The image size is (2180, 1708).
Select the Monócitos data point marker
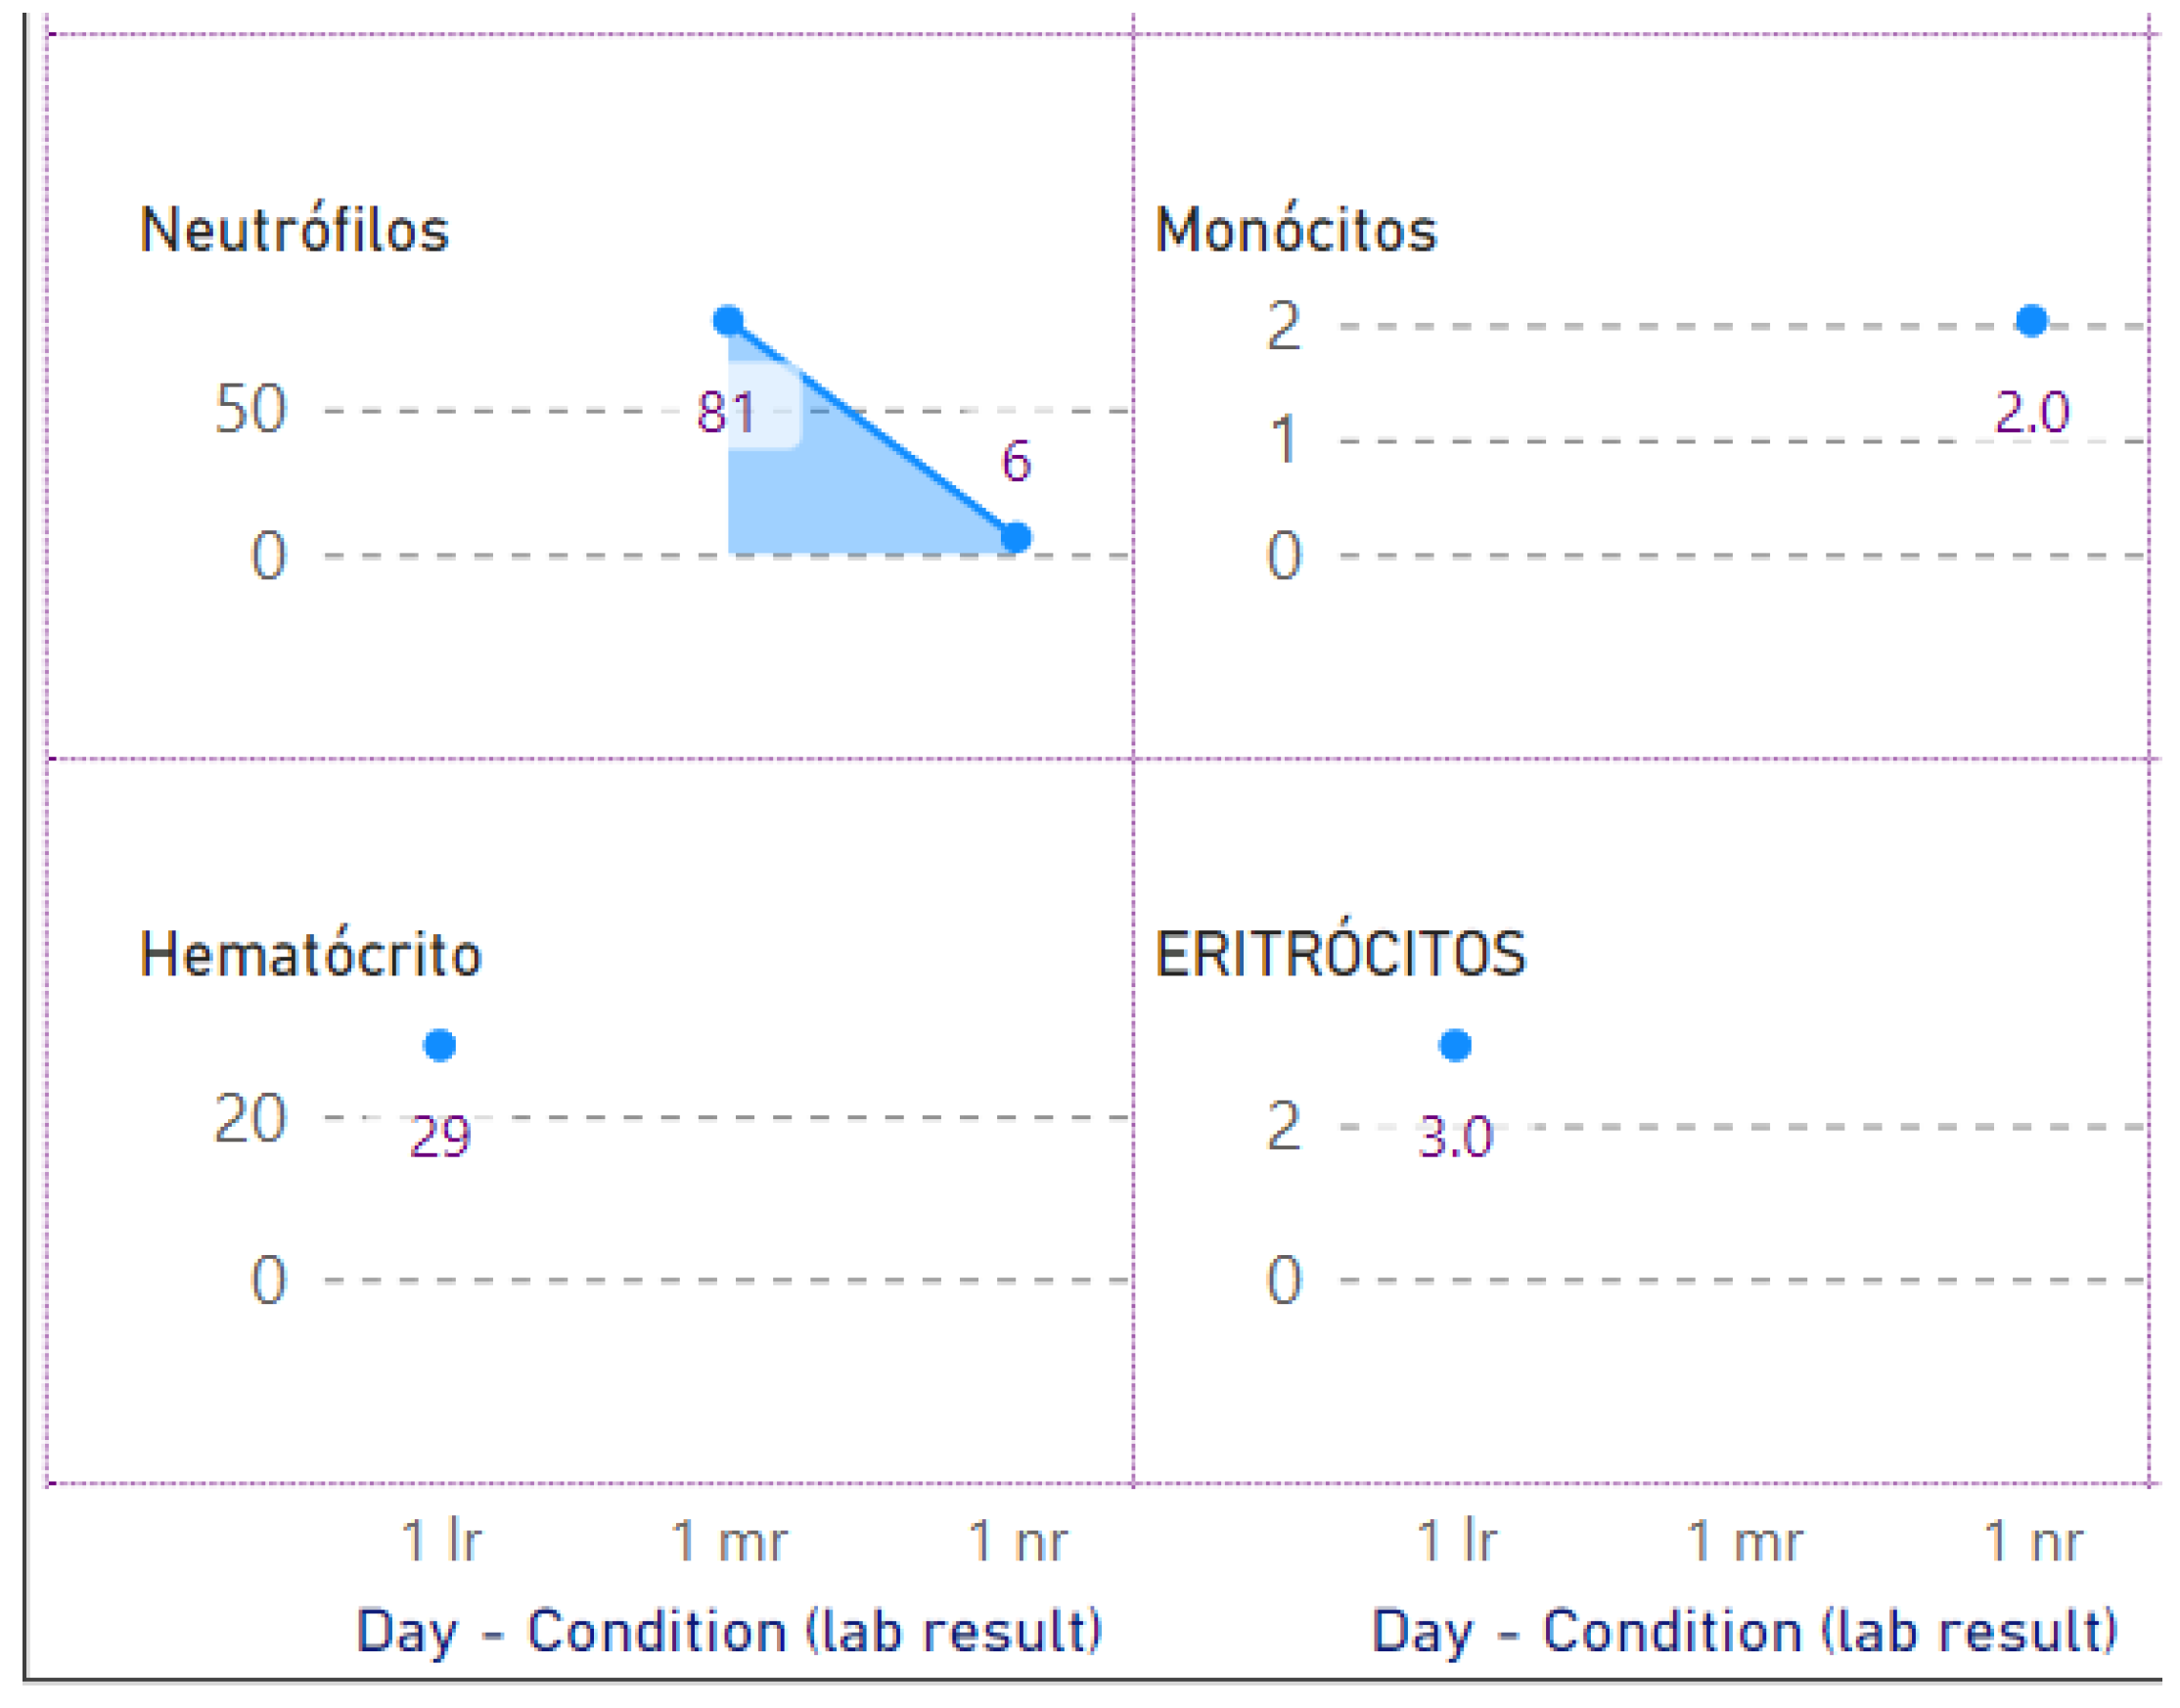click(x=2031, y=321)
